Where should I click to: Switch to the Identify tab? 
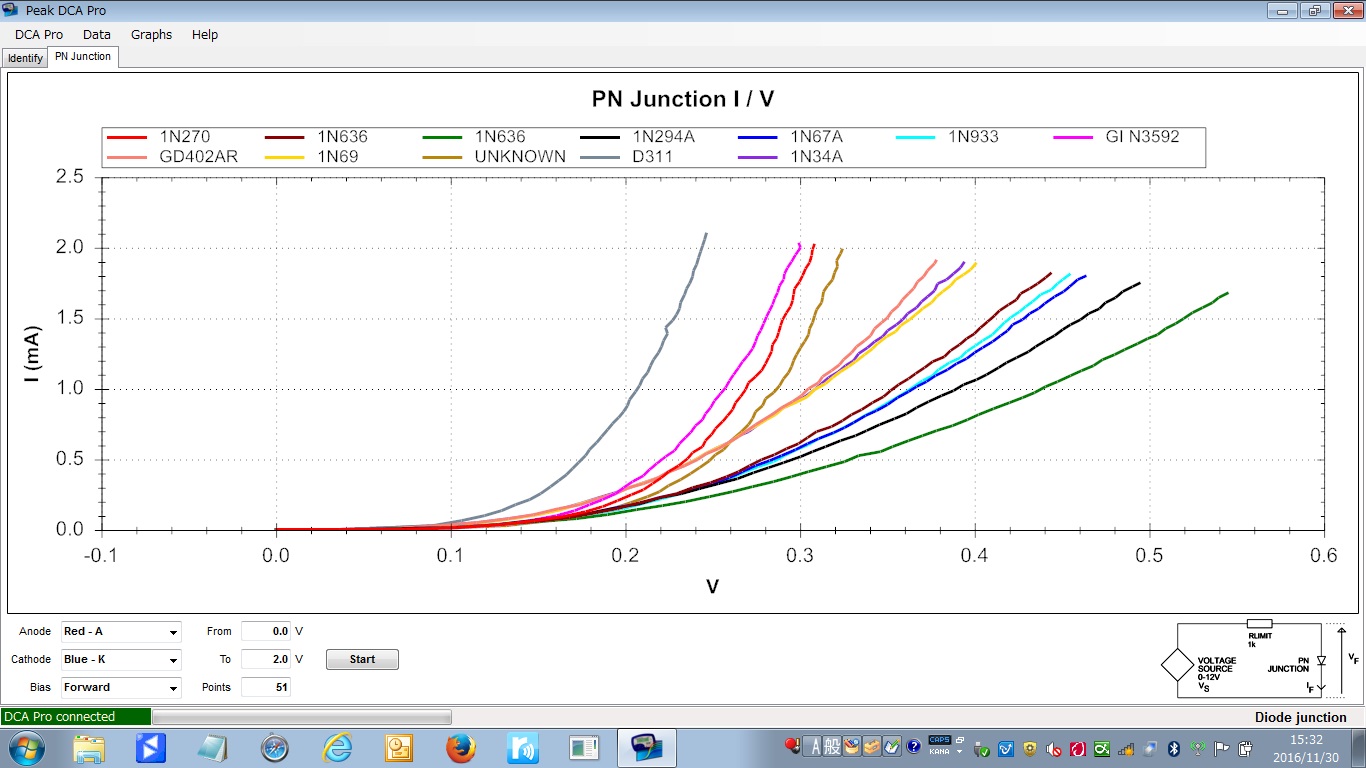coord(25,58)
